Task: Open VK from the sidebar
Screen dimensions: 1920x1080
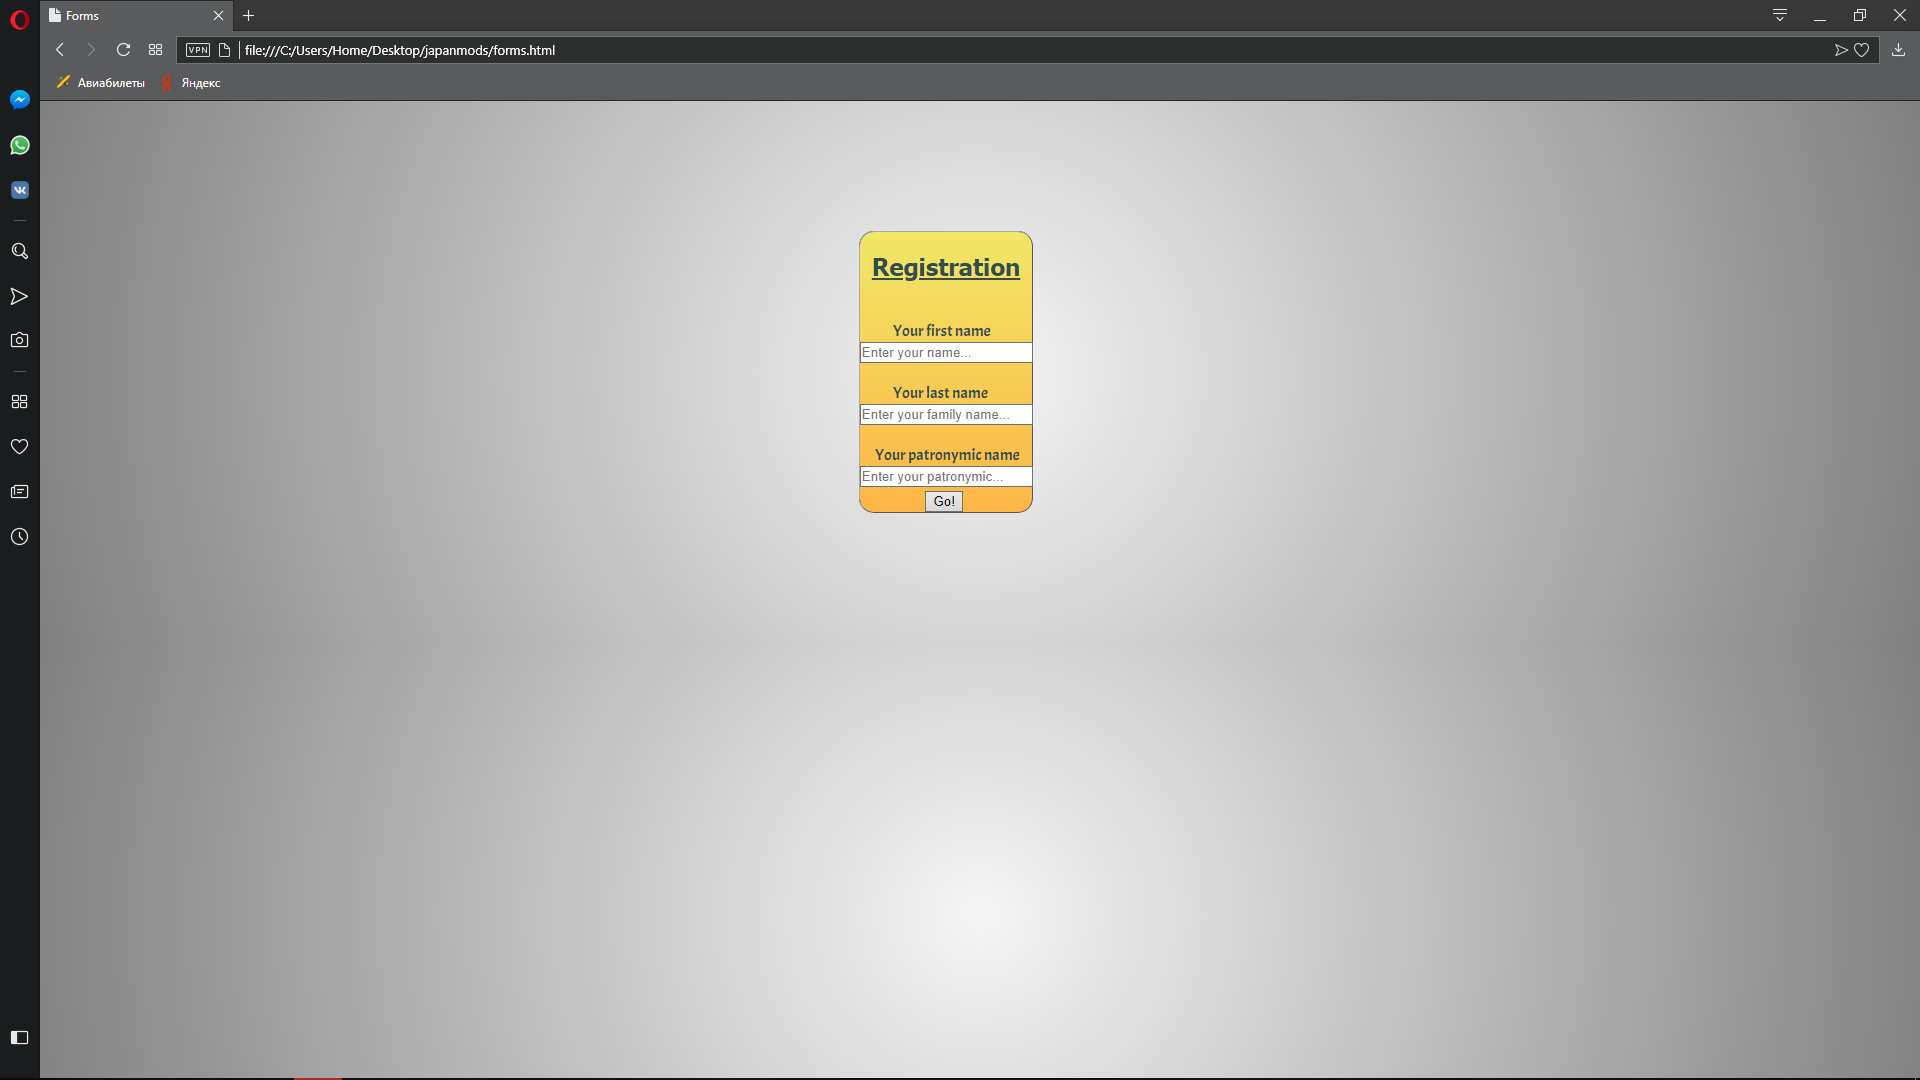Action: pyautogui.click(x=19, y=189)
